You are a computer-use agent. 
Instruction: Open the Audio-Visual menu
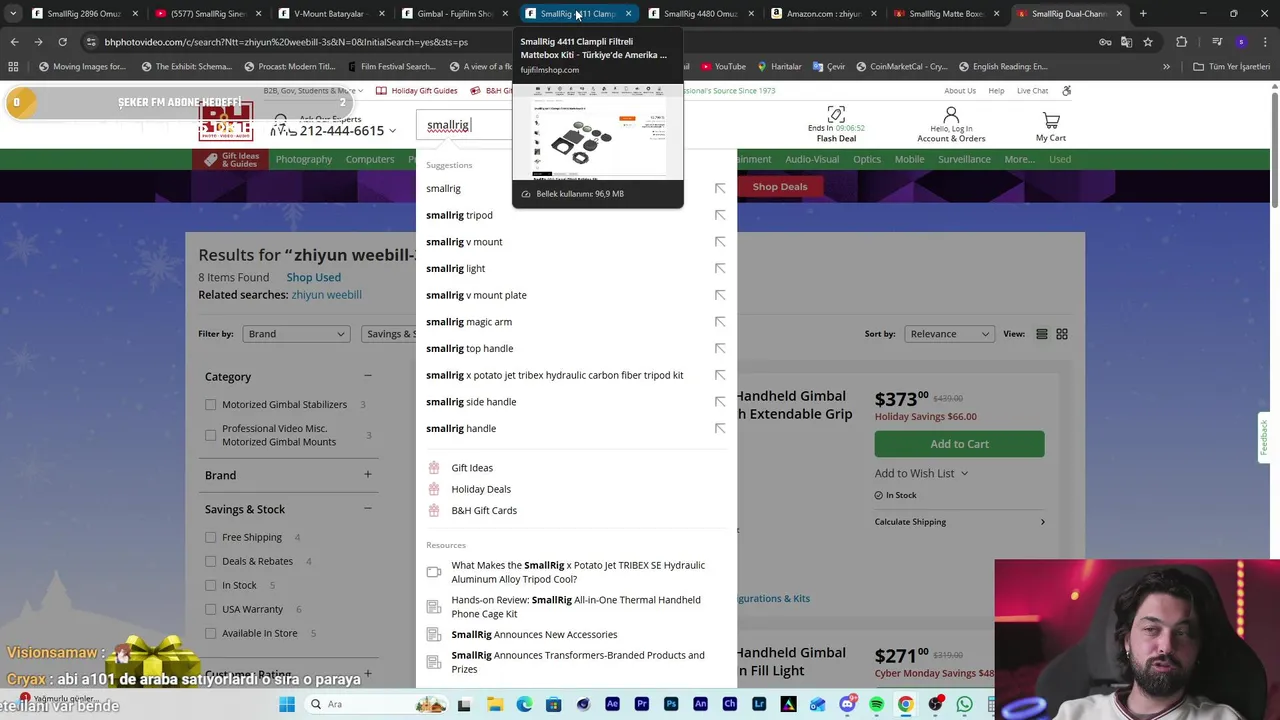[x=812, y=159]
